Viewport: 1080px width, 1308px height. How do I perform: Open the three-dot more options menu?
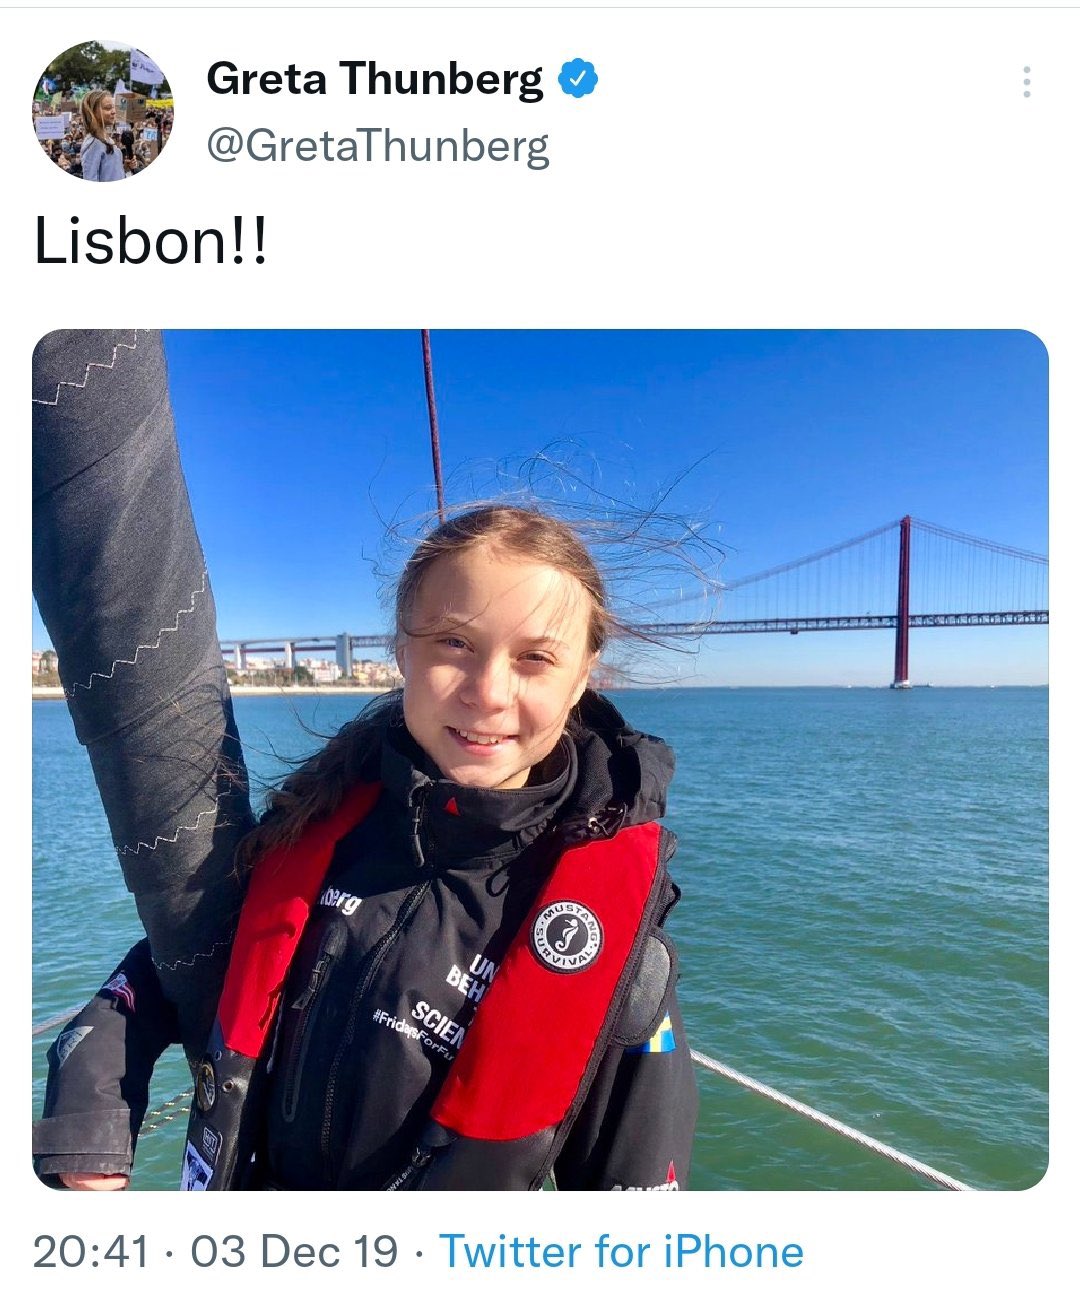click(x=1027, y=82)
